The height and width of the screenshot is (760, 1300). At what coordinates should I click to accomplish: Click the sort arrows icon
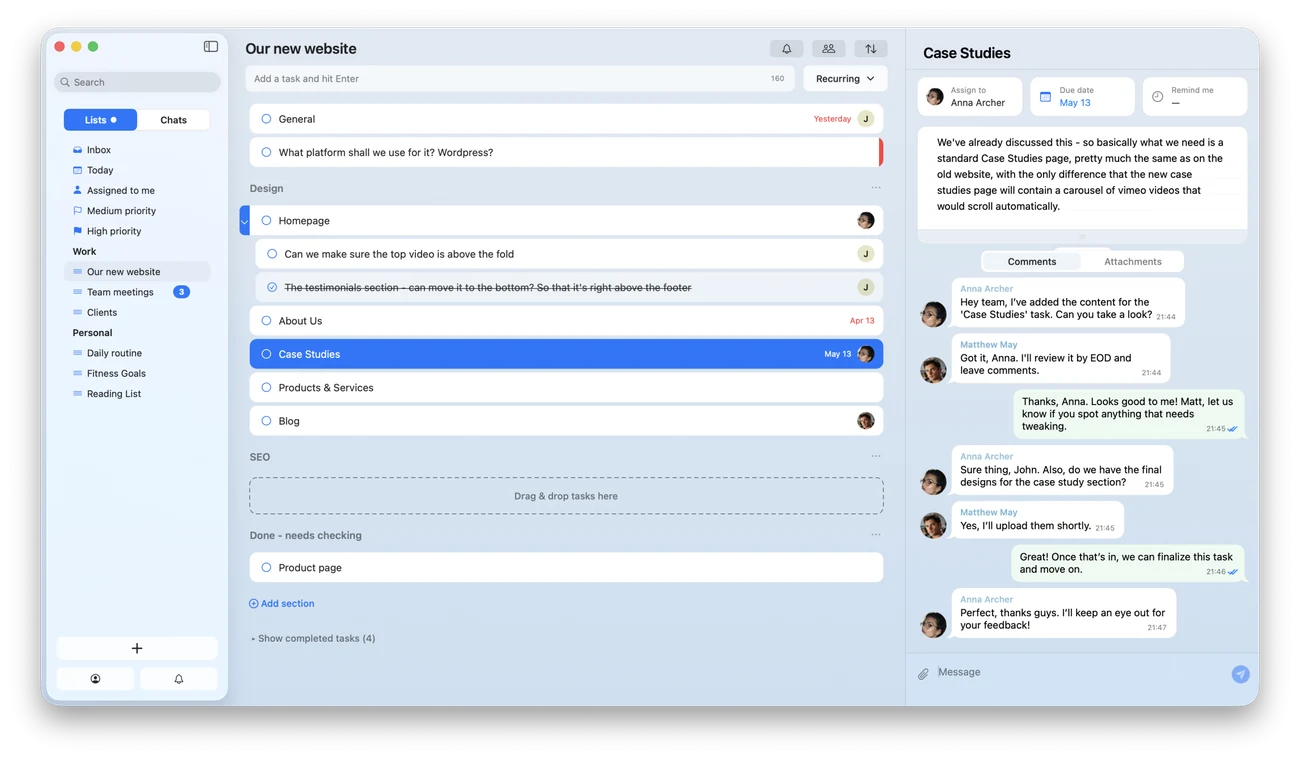click(x=870, y=48)
